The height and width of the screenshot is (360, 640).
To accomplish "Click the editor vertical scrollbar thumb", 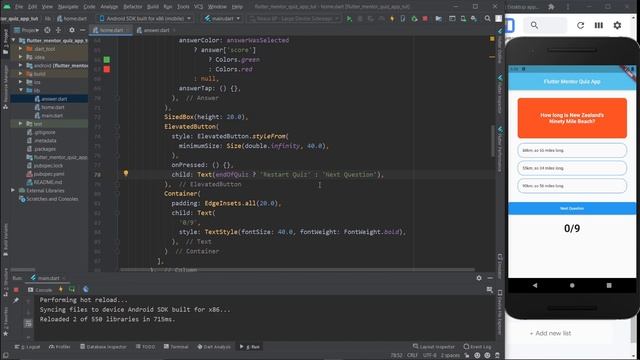I will coord(492,141).
